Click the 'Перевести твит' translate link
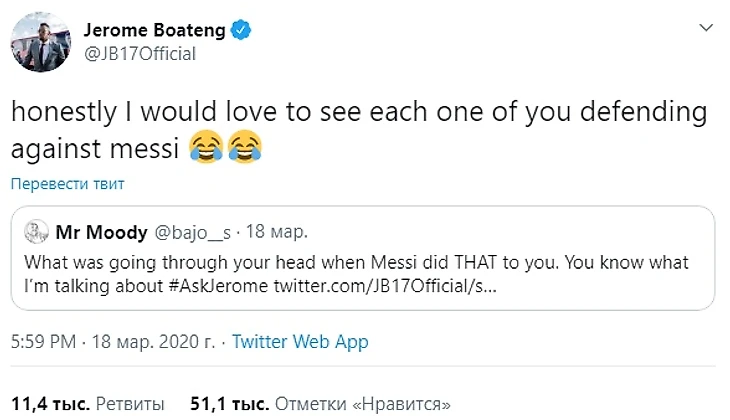This screenshot has width=730, height=420. pyautogui.click(x=68, y=185)
